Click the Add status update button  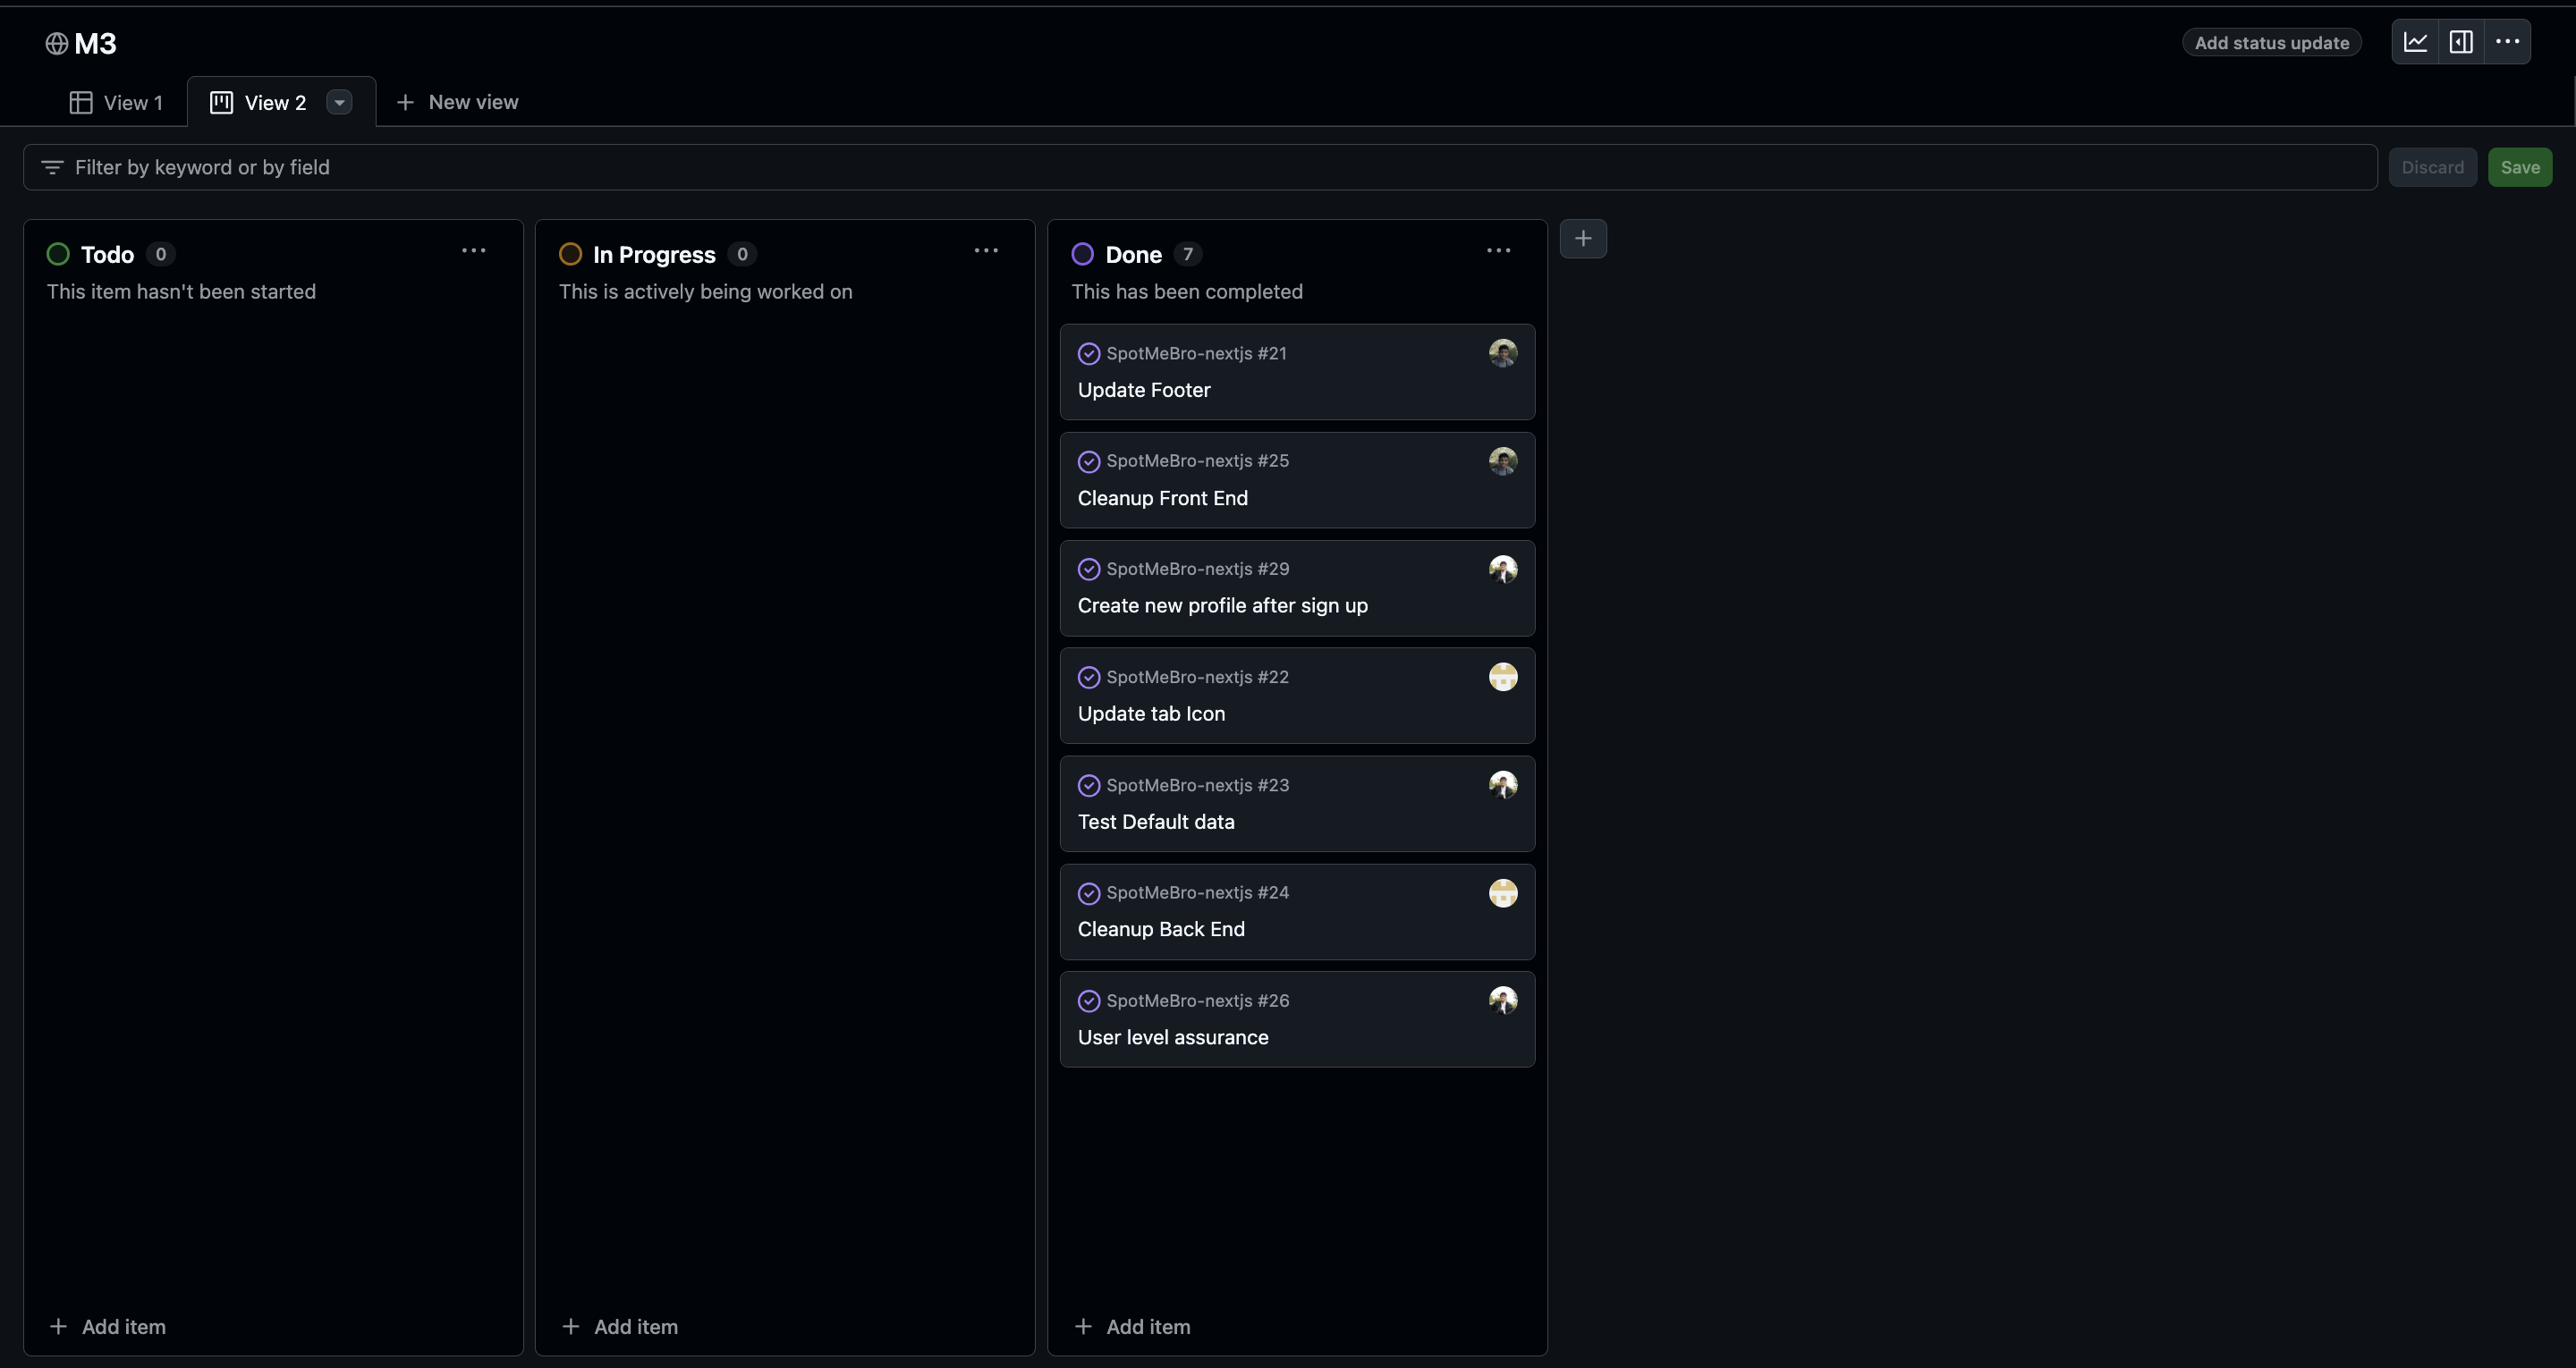click(2271, 43)
